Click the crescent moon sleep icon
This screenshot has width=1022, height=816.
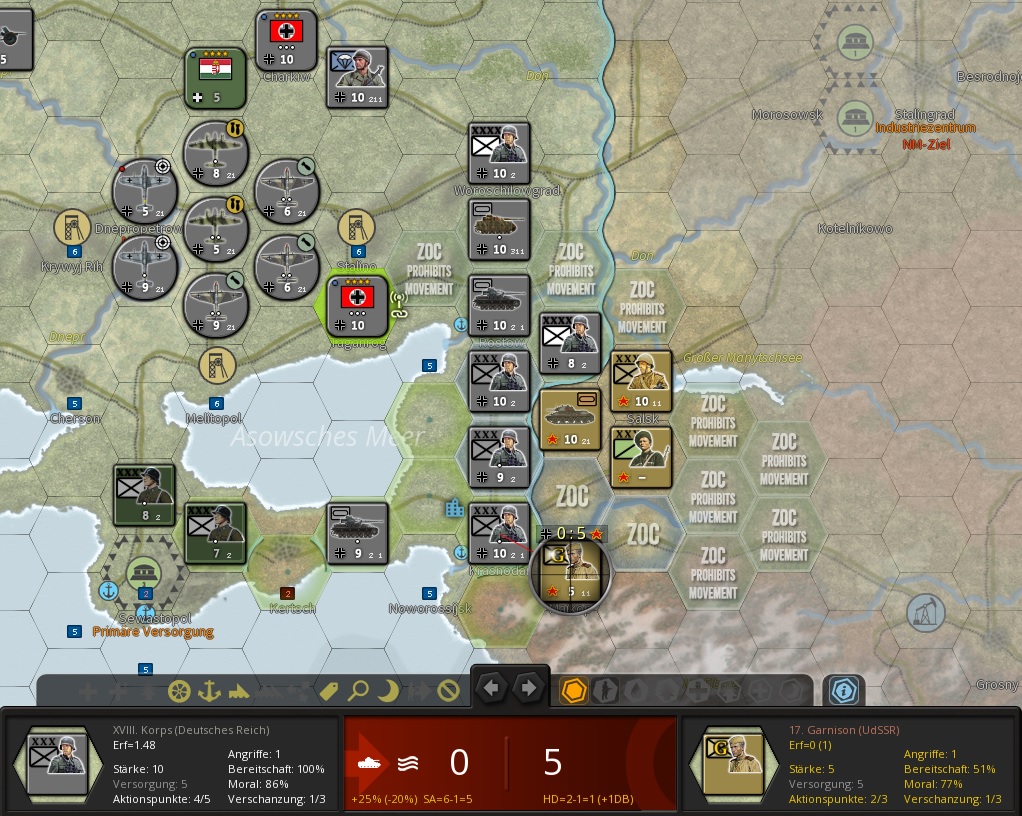[x=388, y=691]
